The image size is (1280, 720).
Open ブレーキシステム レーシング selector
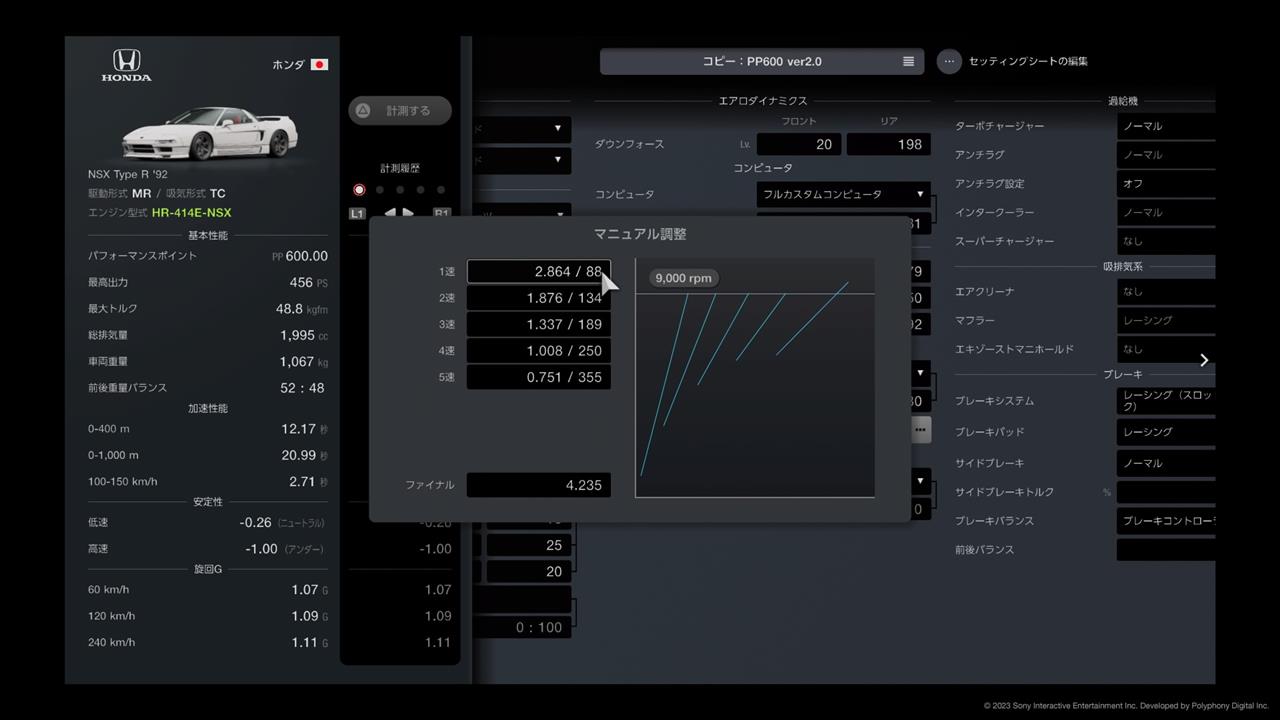[x=1166, y=401]
